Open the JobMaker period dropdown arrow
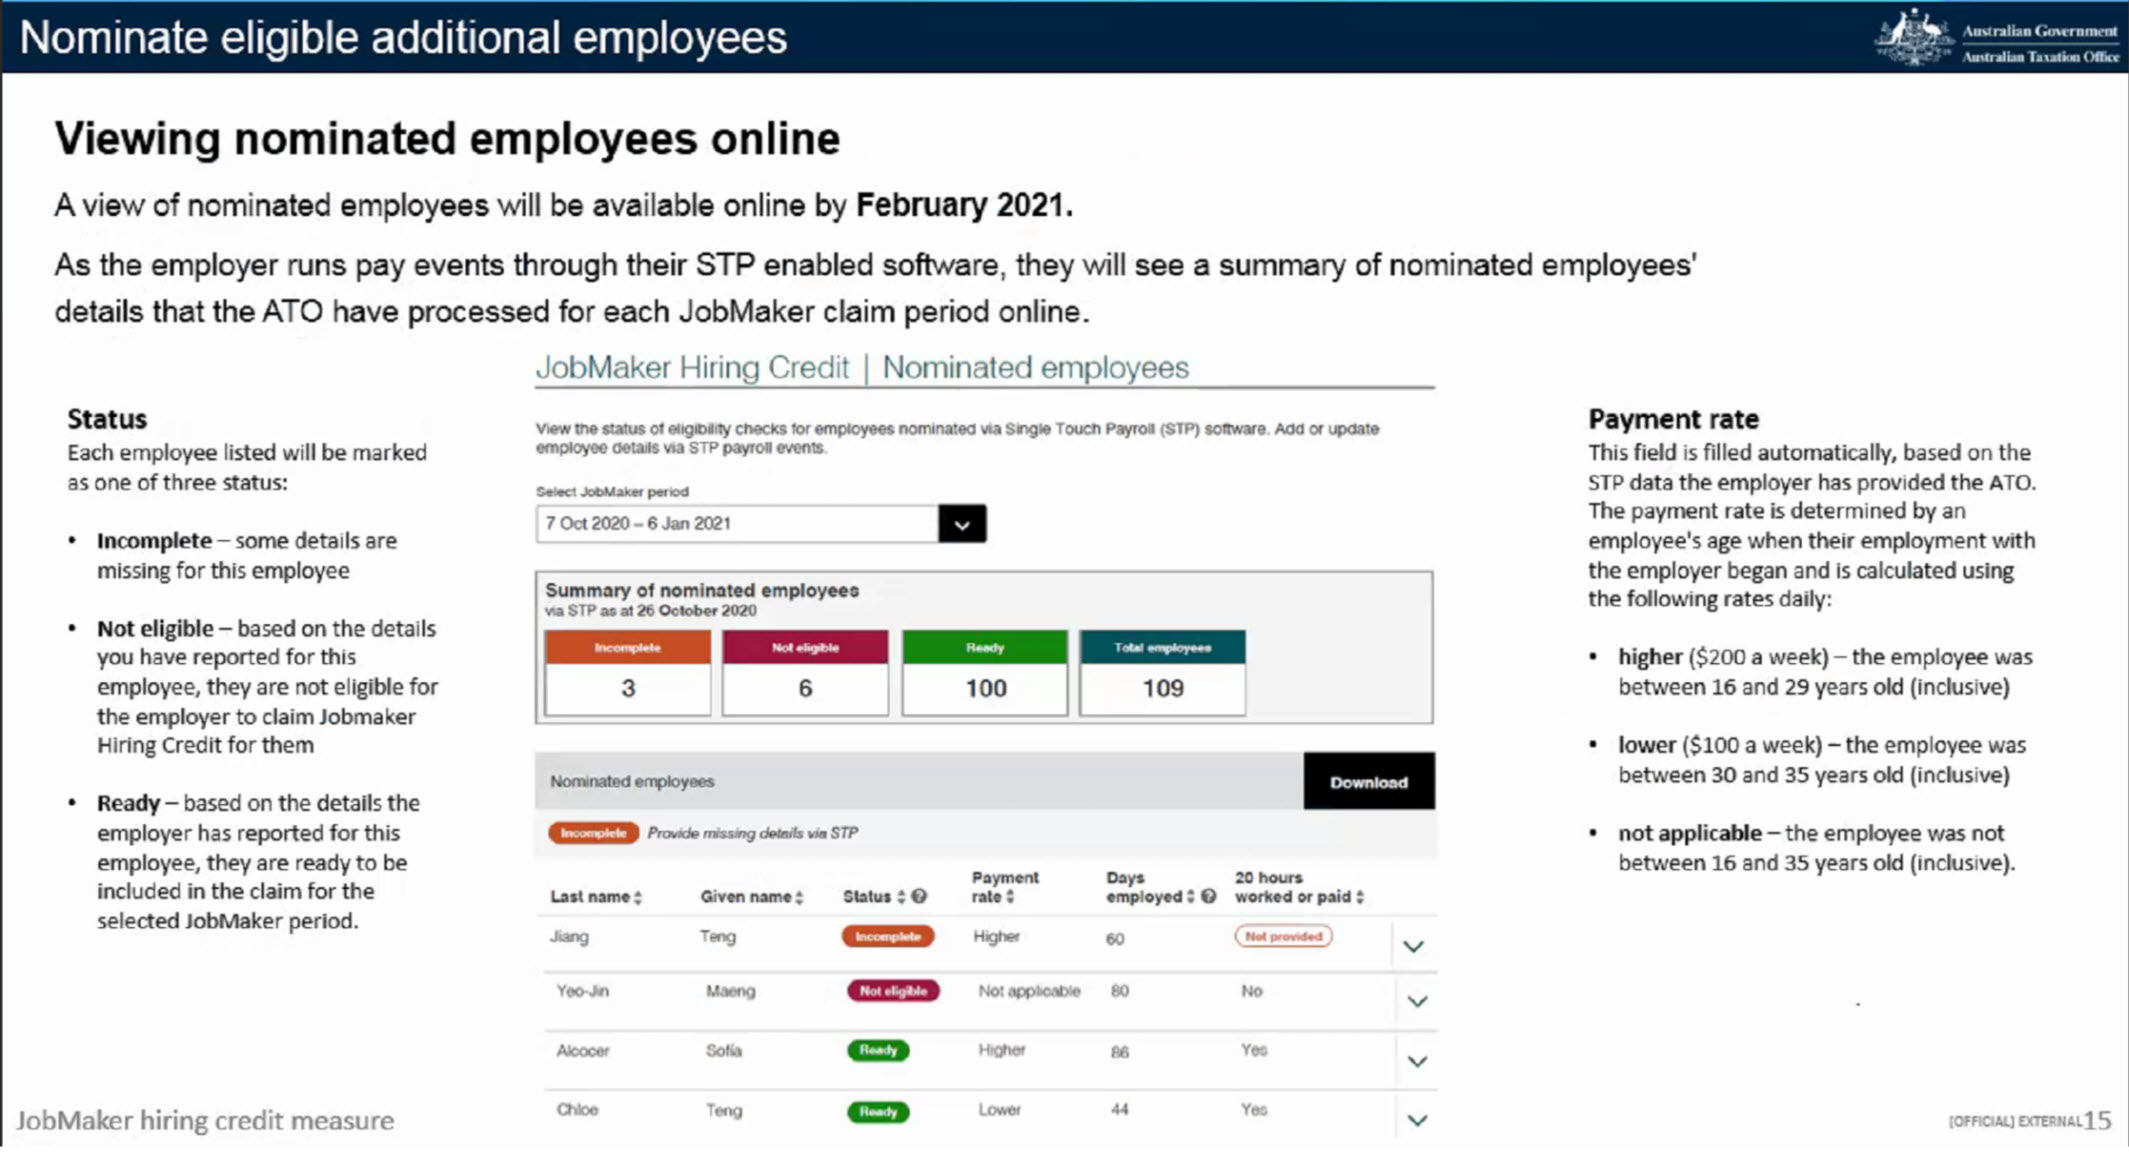The height and width of the screenshot is (1153, 2129). tap(962, 524)
